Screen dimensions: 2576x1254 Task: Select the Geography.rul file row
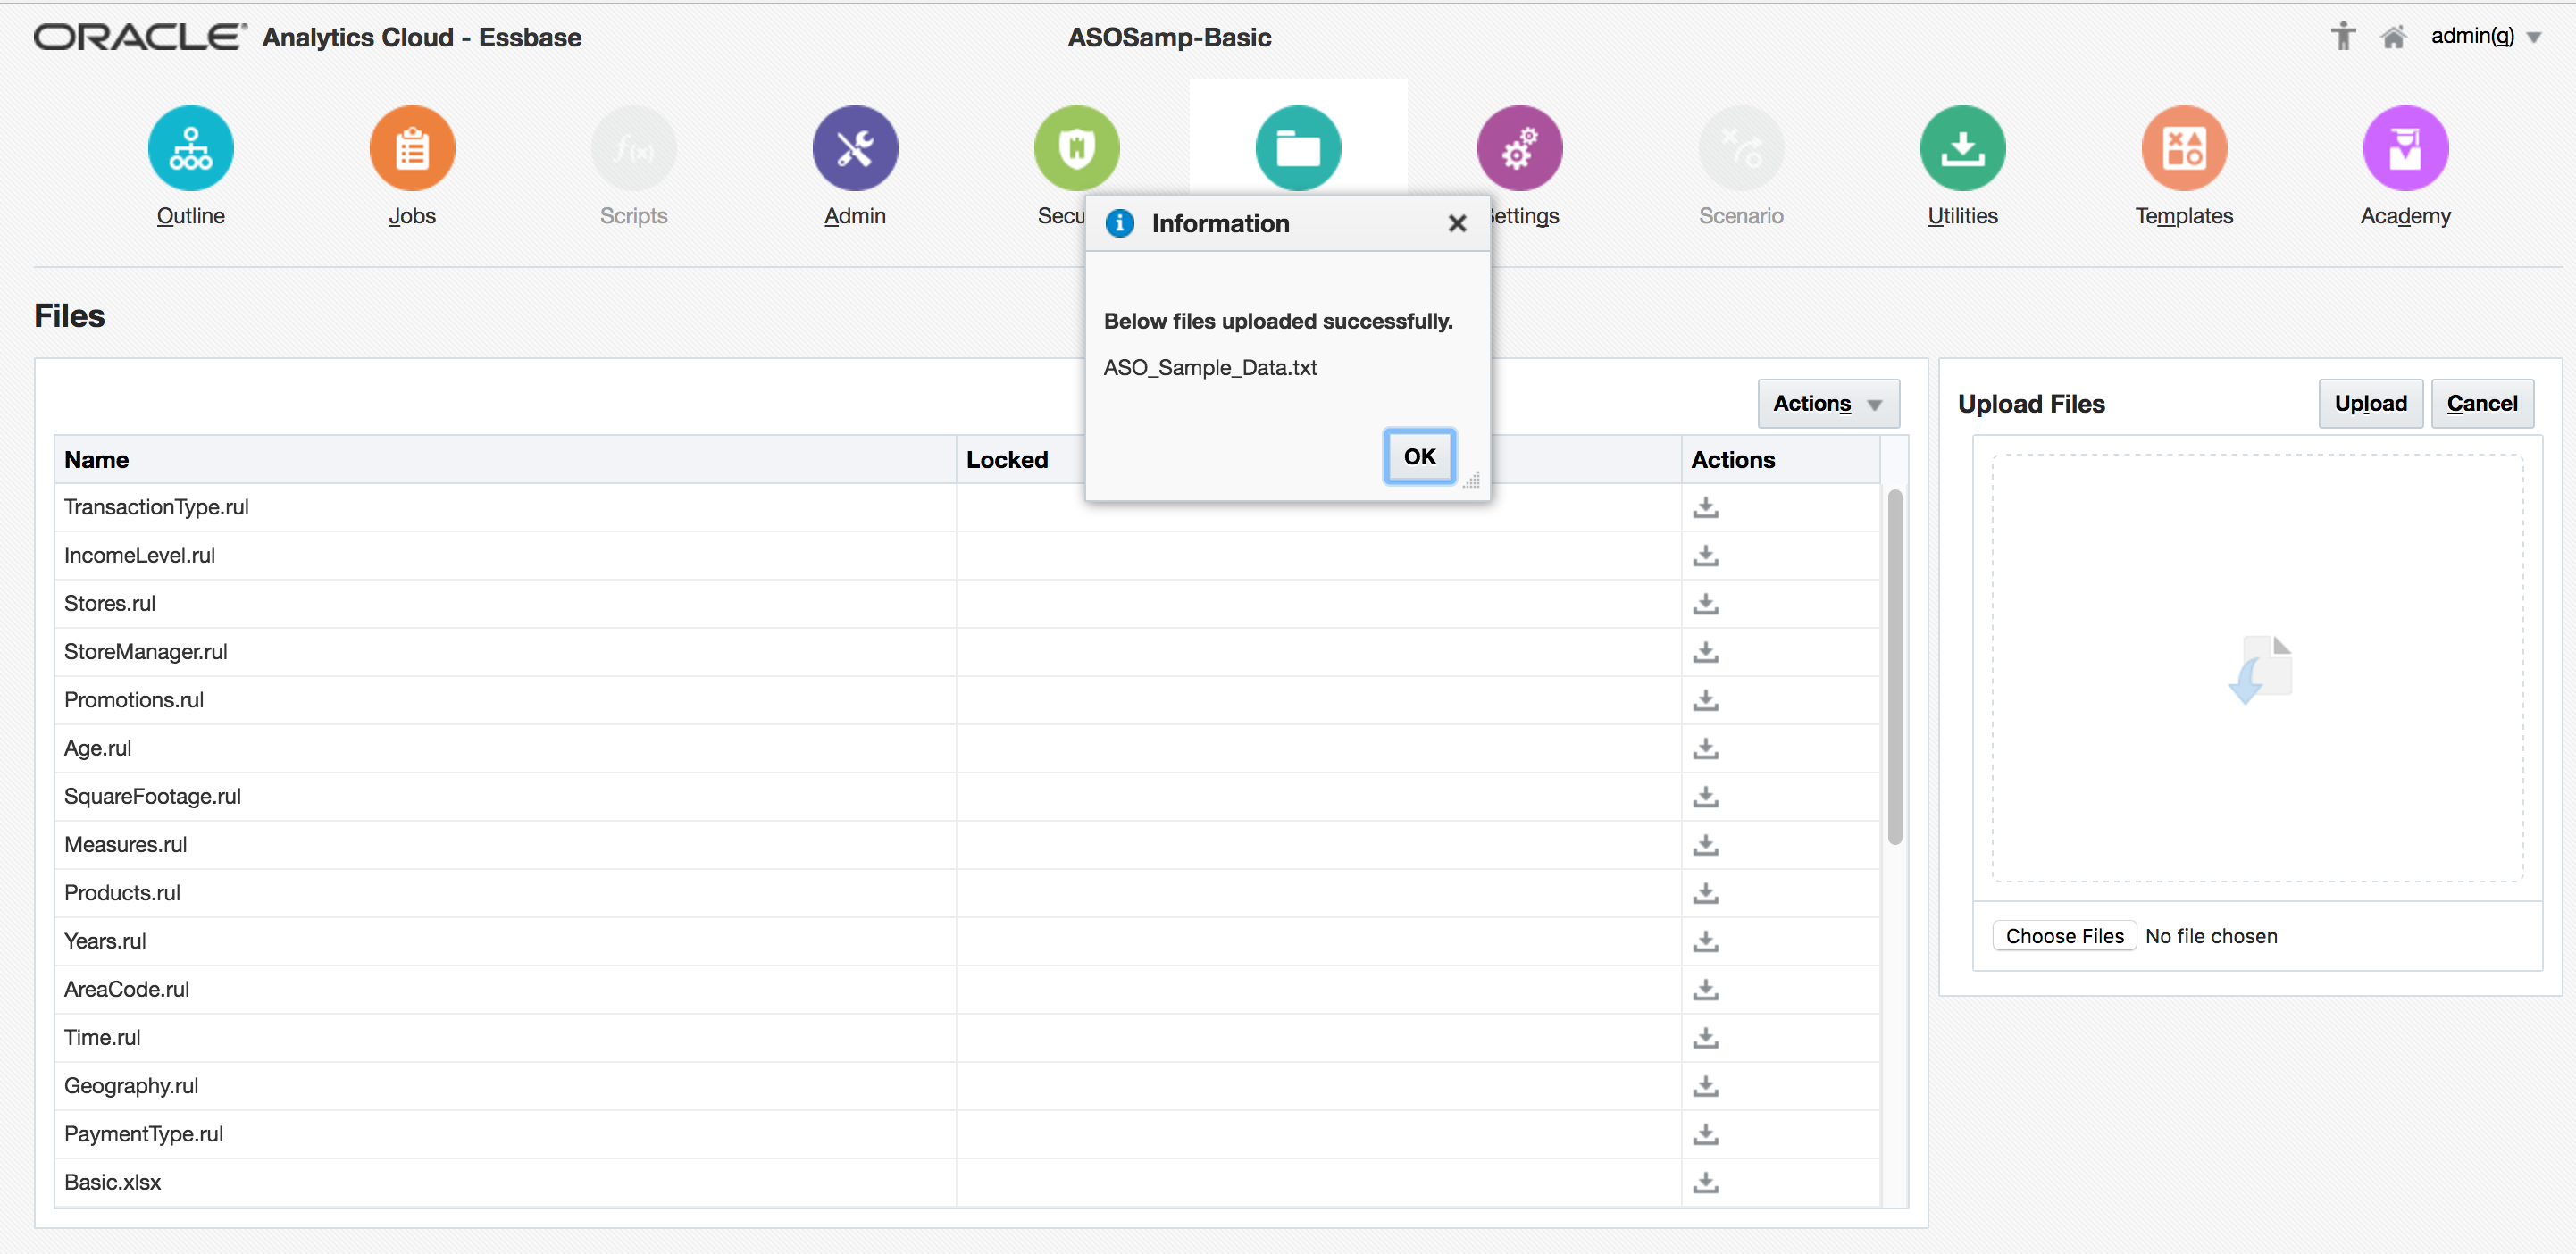[x=131, y=1086]
